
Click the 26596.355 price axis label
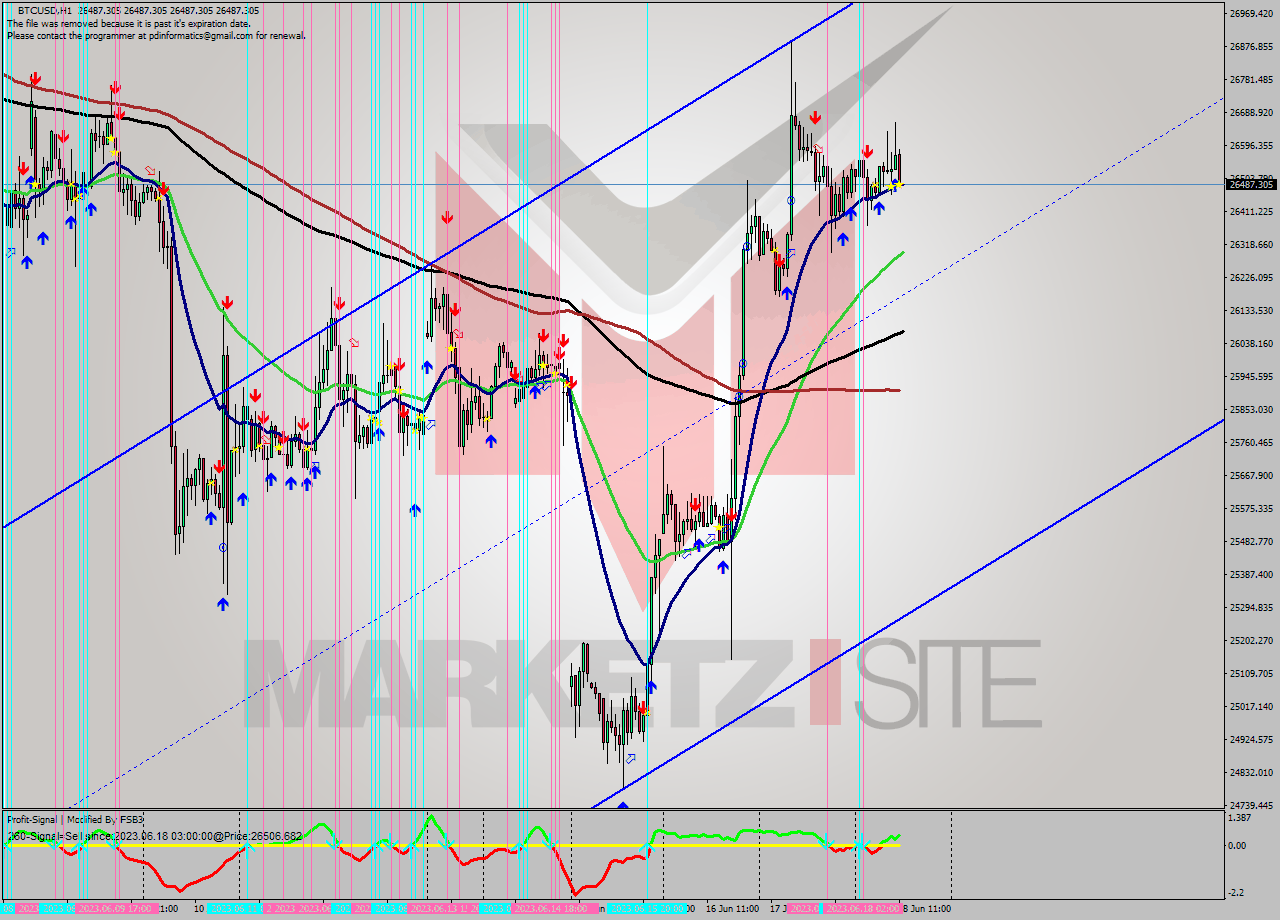1251,146
